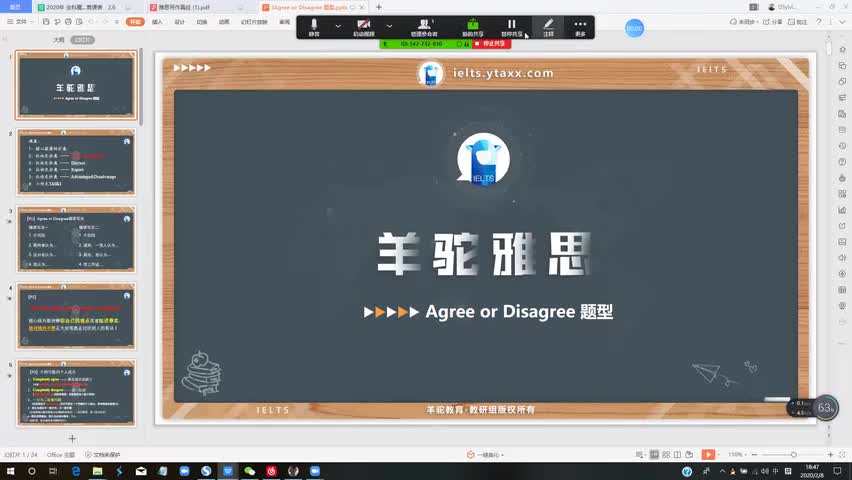Click the volume icon in system tray
The height and width of the screenshot is (480, 852).
[765, 471]
